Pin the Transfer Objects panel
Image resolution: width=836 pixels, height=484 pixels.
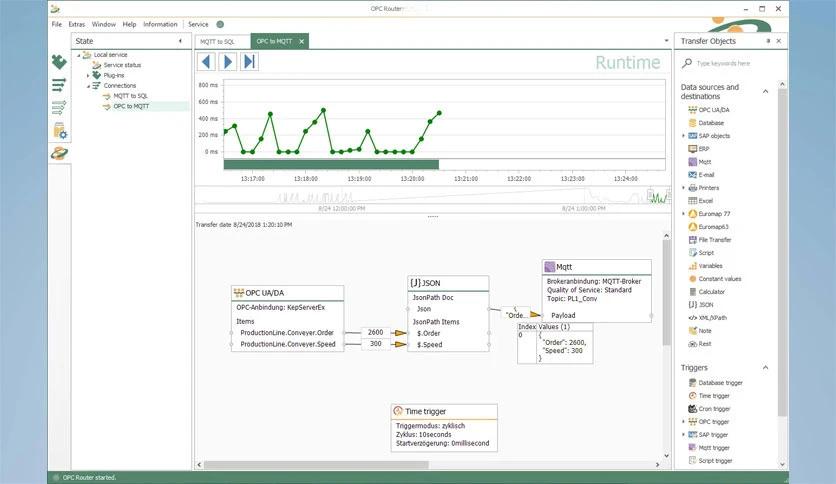pyautogui.click(x=768, y=41)
